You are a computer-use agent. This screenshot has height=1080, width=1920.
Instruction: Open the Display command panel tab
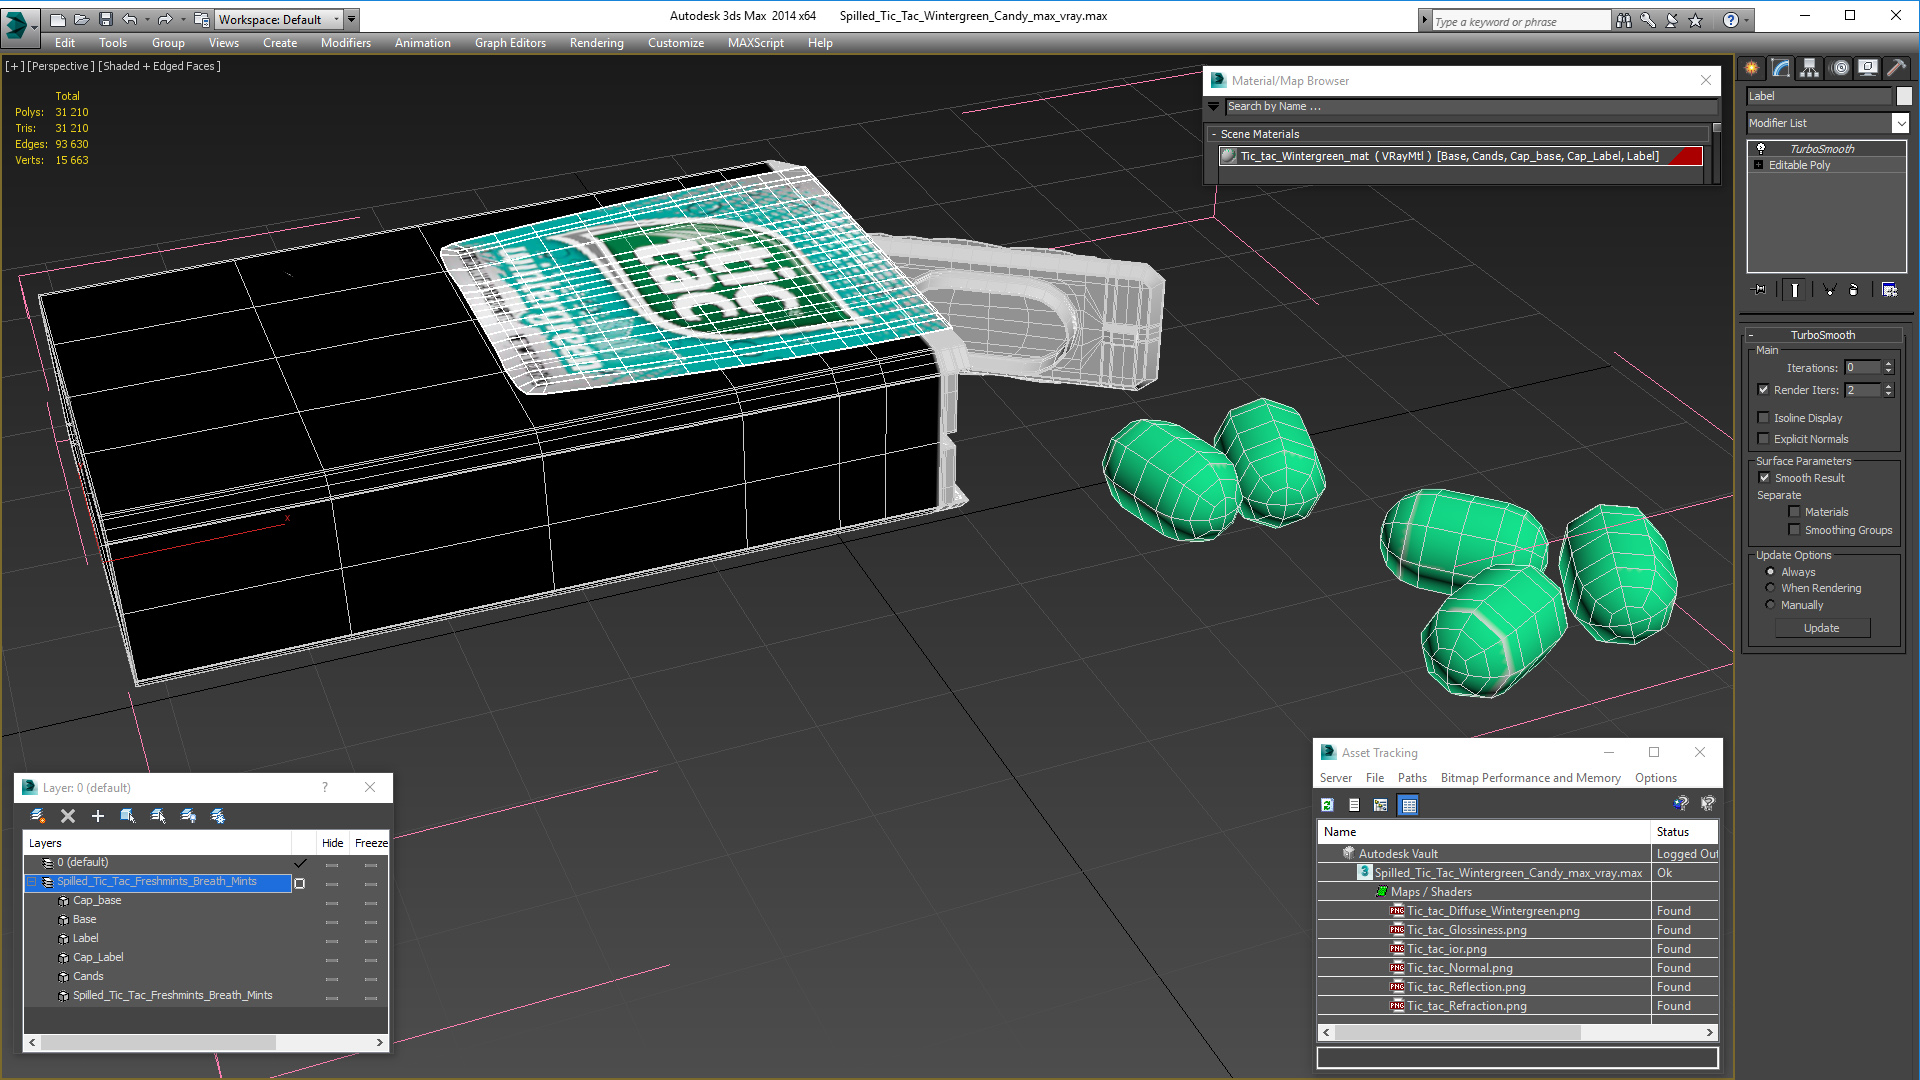coord(1868,68)
